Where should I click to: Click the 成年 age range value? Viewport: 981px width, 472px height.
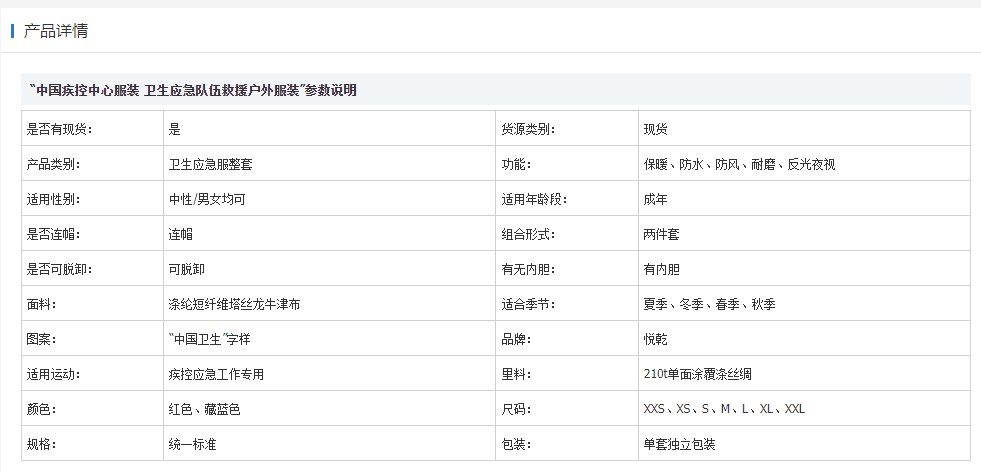656,200
